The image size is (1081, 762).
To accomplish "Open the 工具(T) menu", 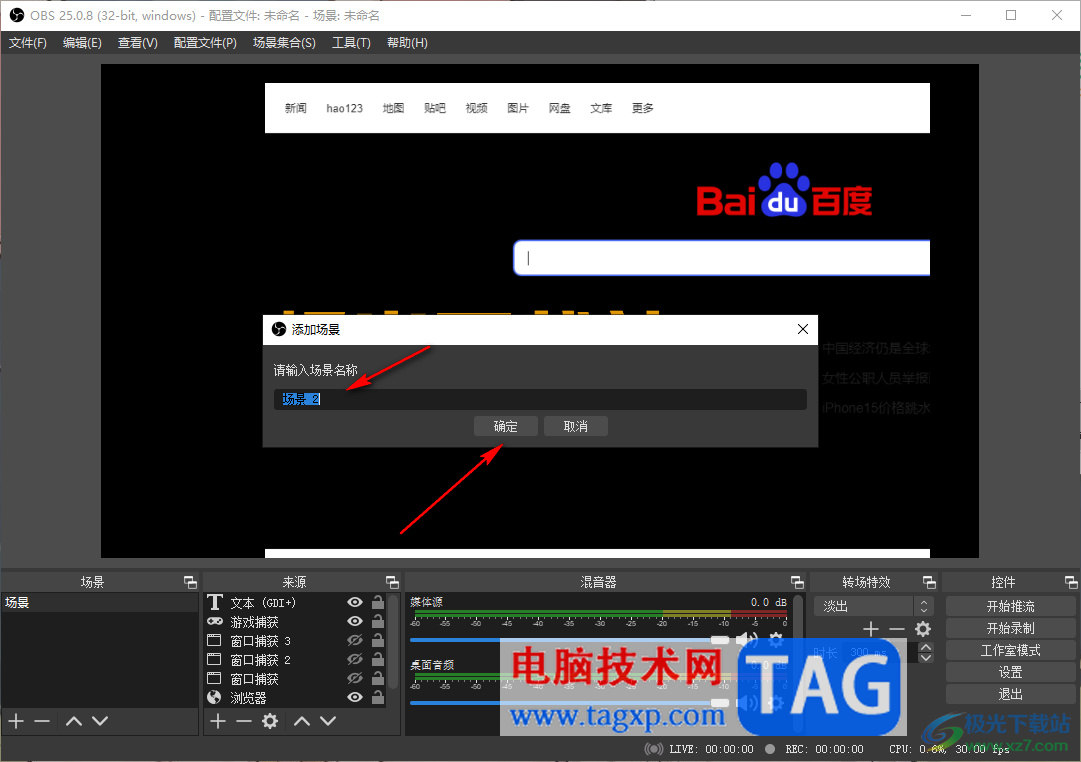I will pos(351,43).
